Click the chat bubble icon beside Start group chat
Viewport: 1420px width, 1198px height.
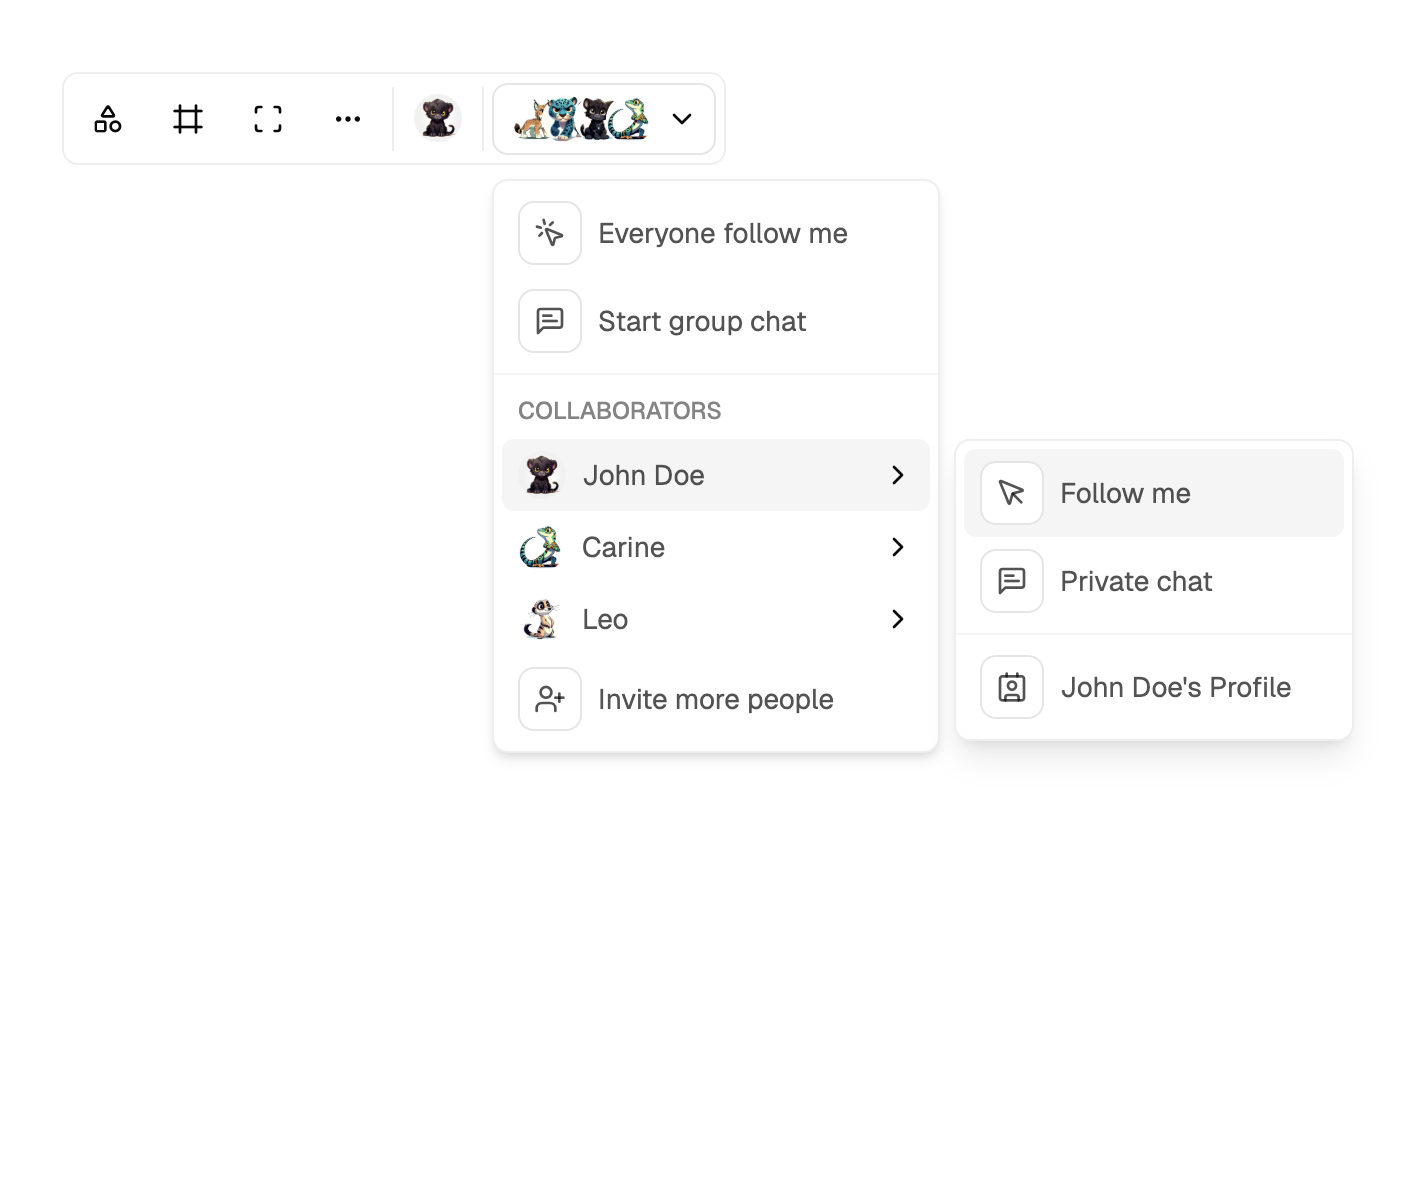tap(549, 321)
